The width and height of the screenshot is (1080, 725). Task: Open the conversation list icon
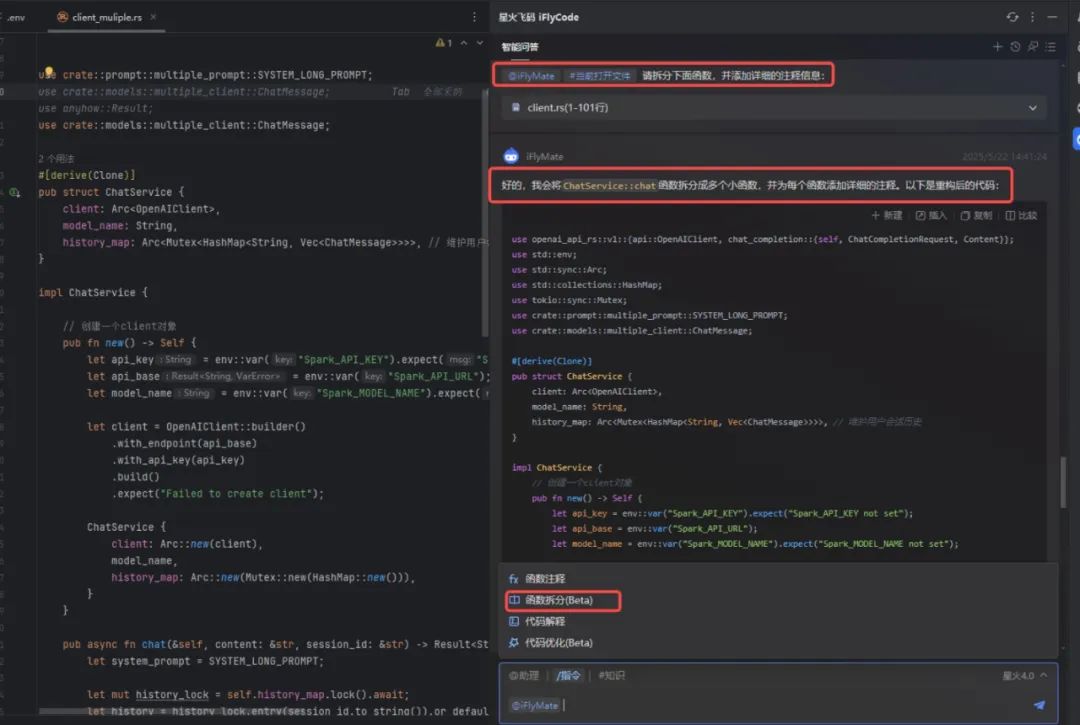pyautogui.click(x=1050, y=47)
